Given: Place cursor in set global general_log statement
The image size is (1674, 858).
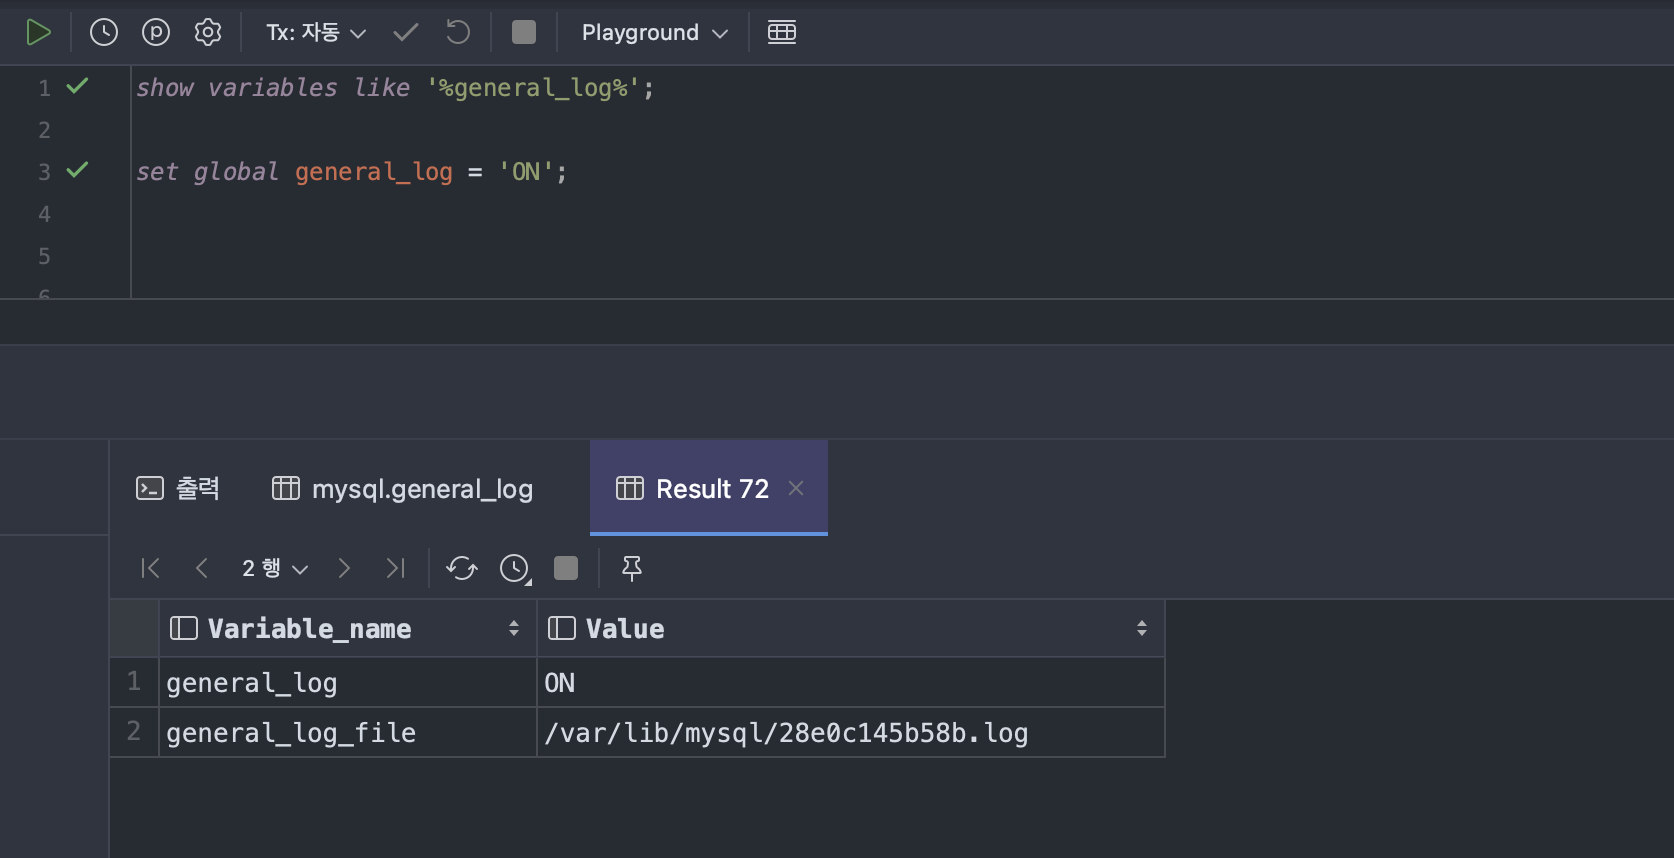Looking at the screenshot, I should [x=351, y=172].
